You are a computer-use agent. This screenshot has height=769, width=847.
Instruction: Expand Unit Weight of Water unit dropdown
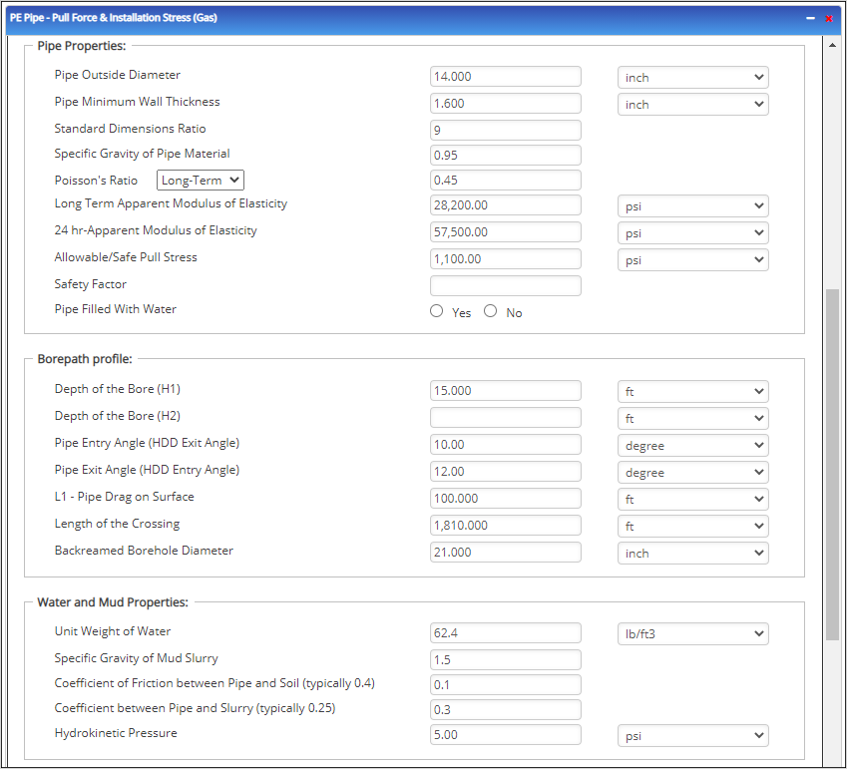[692, 633]
